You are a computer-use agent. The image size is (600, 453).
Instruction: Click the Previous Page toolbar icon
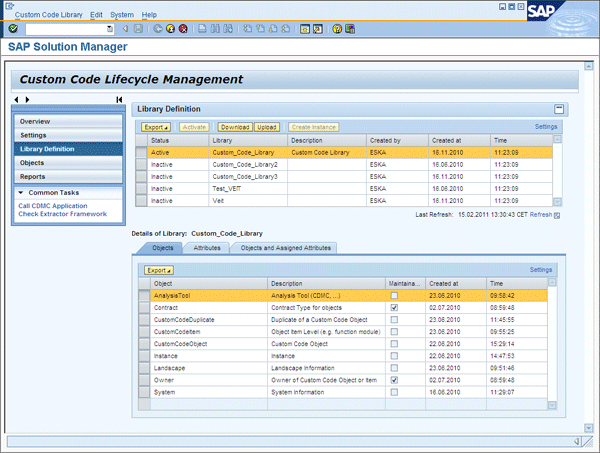pos(260,29)
